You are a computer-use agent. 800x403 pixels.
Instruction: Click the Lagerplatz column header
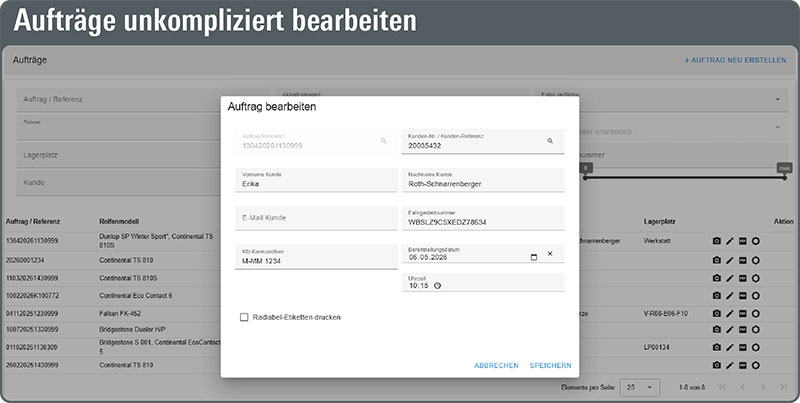tap(660, 221)
